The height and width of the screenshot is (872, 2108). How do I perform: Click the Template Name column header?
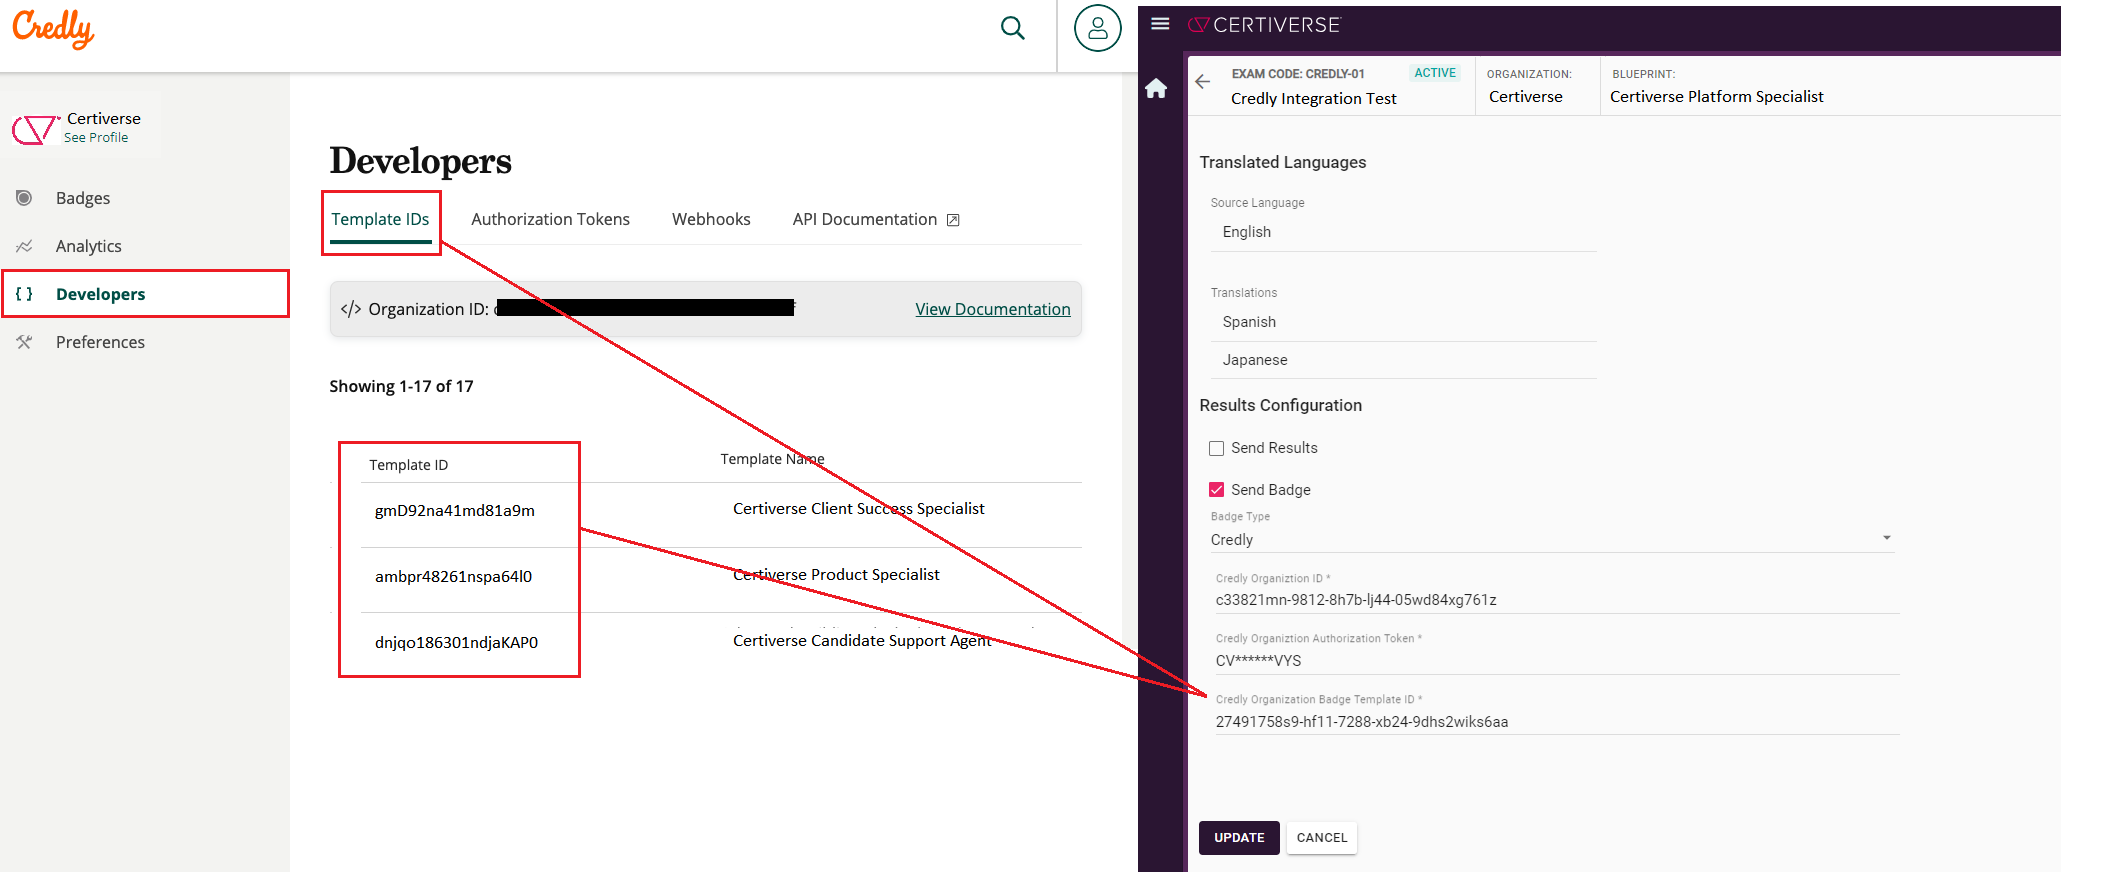772,459
